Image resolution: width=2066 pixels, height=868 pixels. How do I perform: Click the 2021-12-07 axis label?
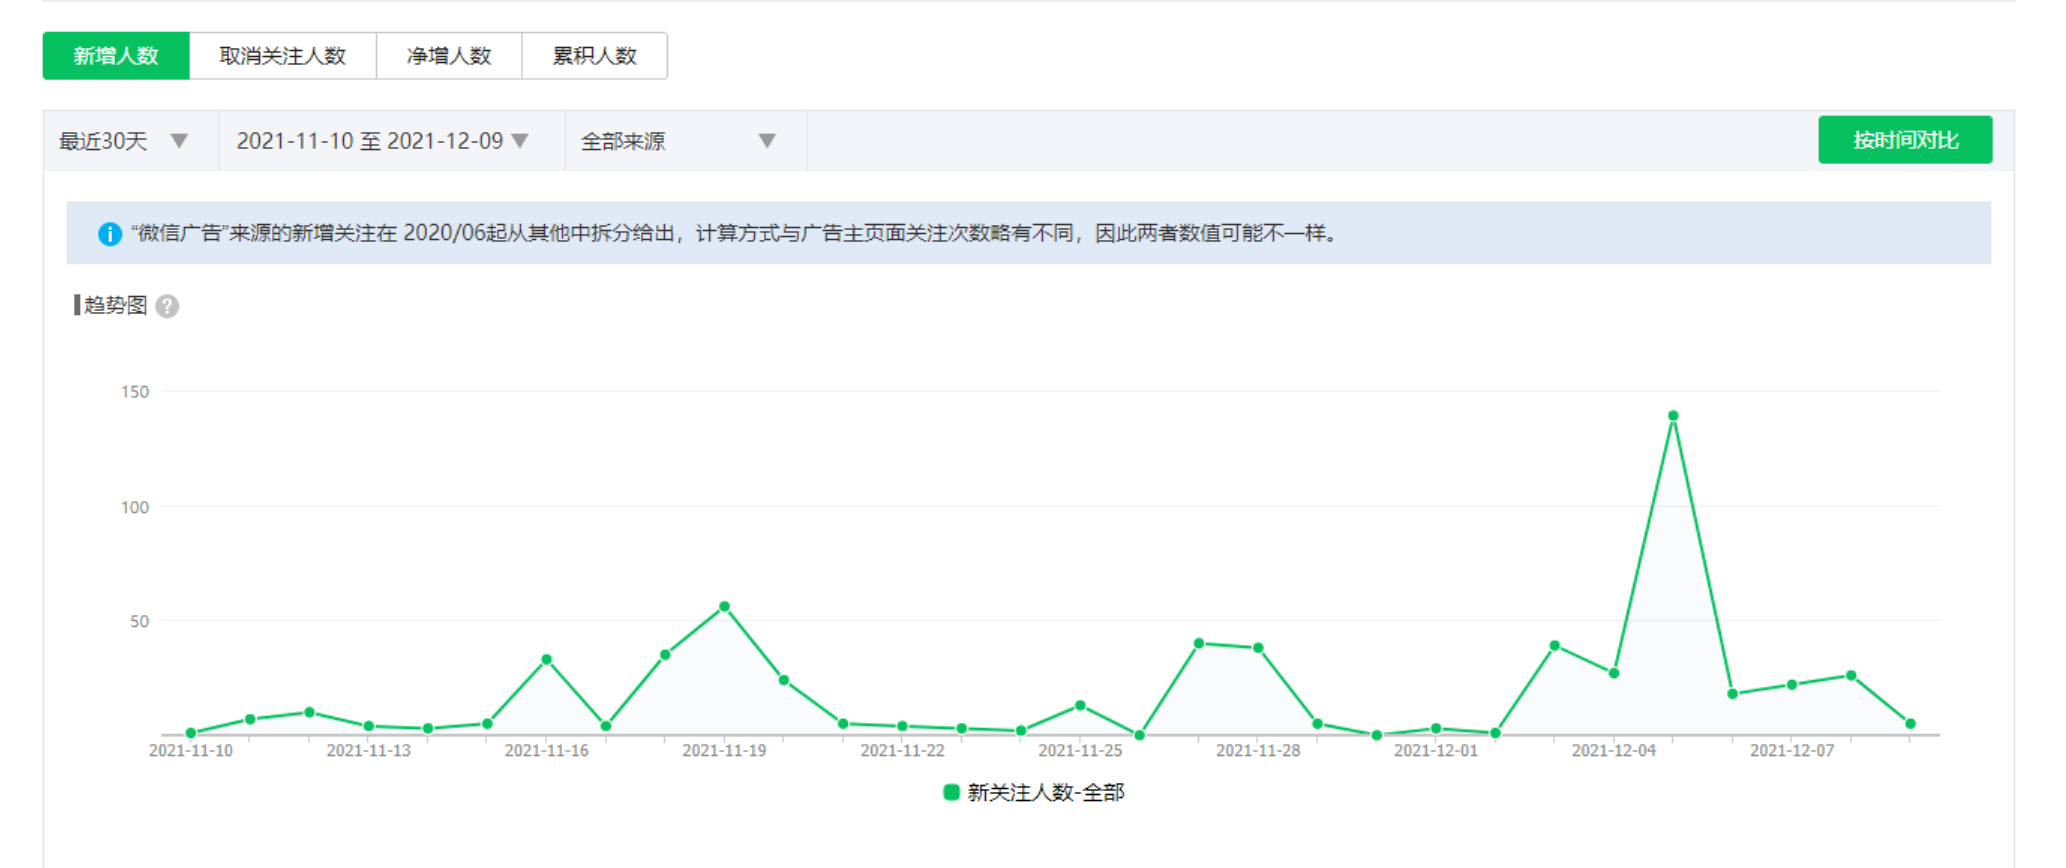tap(1792, 750)
